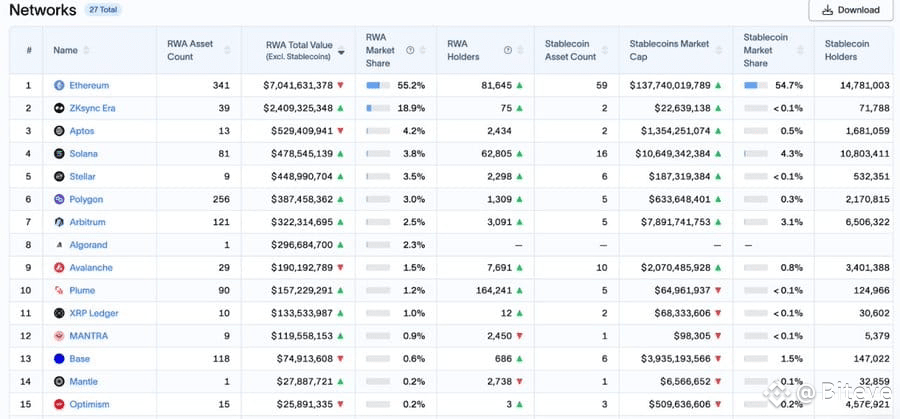Click the ZKsync Era logo icon
The width and height of the screenshot is (900, 419).
tap(59, 108)
